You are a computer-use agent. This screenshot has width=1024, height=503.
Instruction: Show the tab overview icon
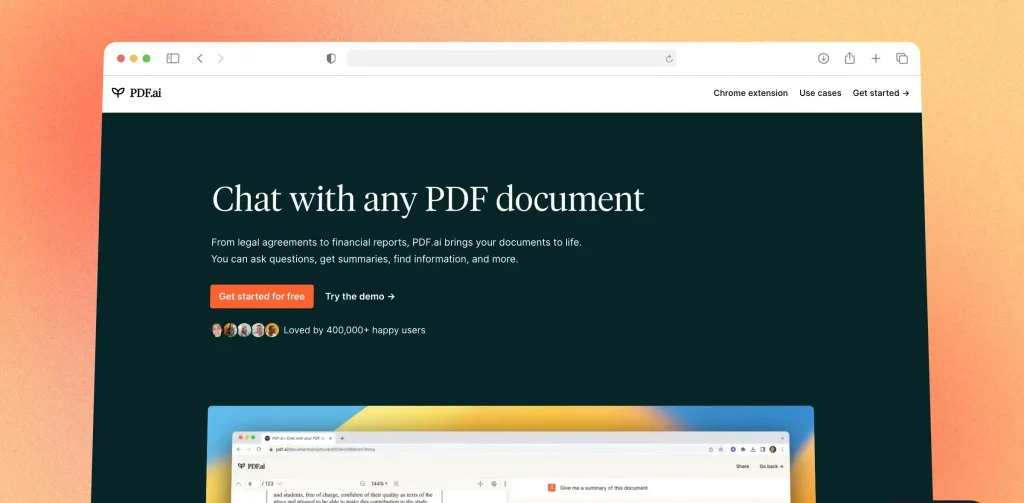(901, 59)
